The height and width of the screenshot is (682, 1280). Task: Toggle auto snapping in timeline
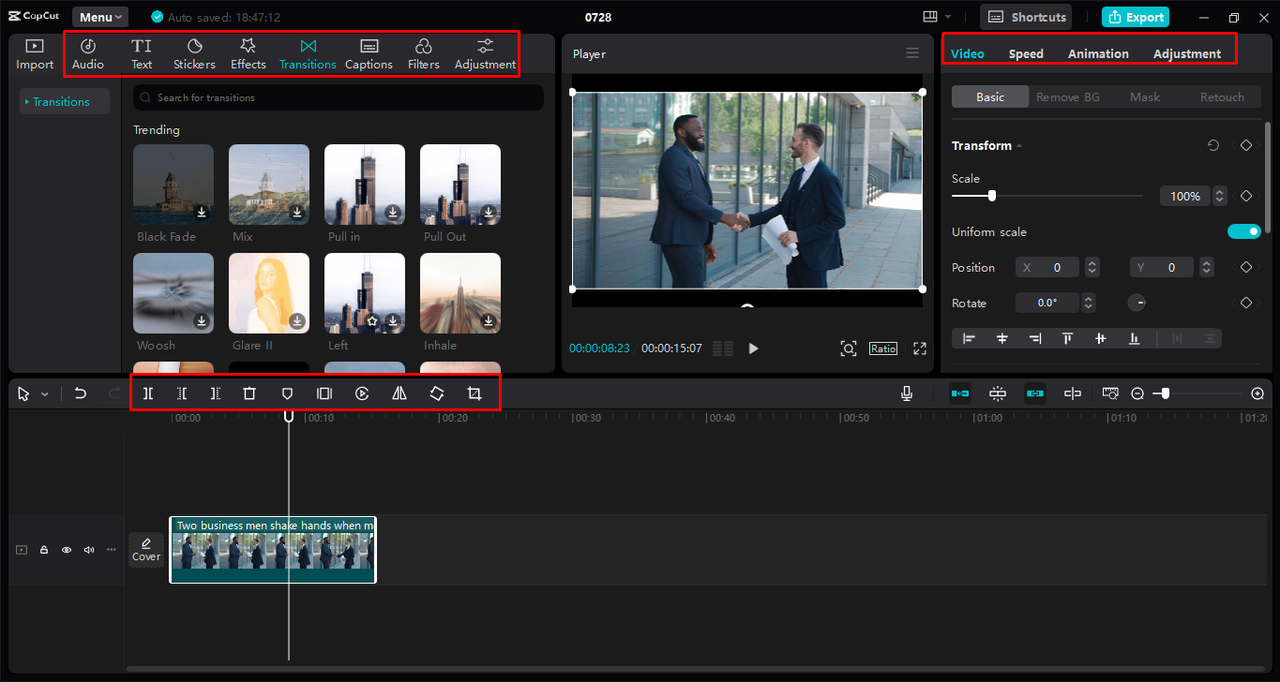point(997,394)
